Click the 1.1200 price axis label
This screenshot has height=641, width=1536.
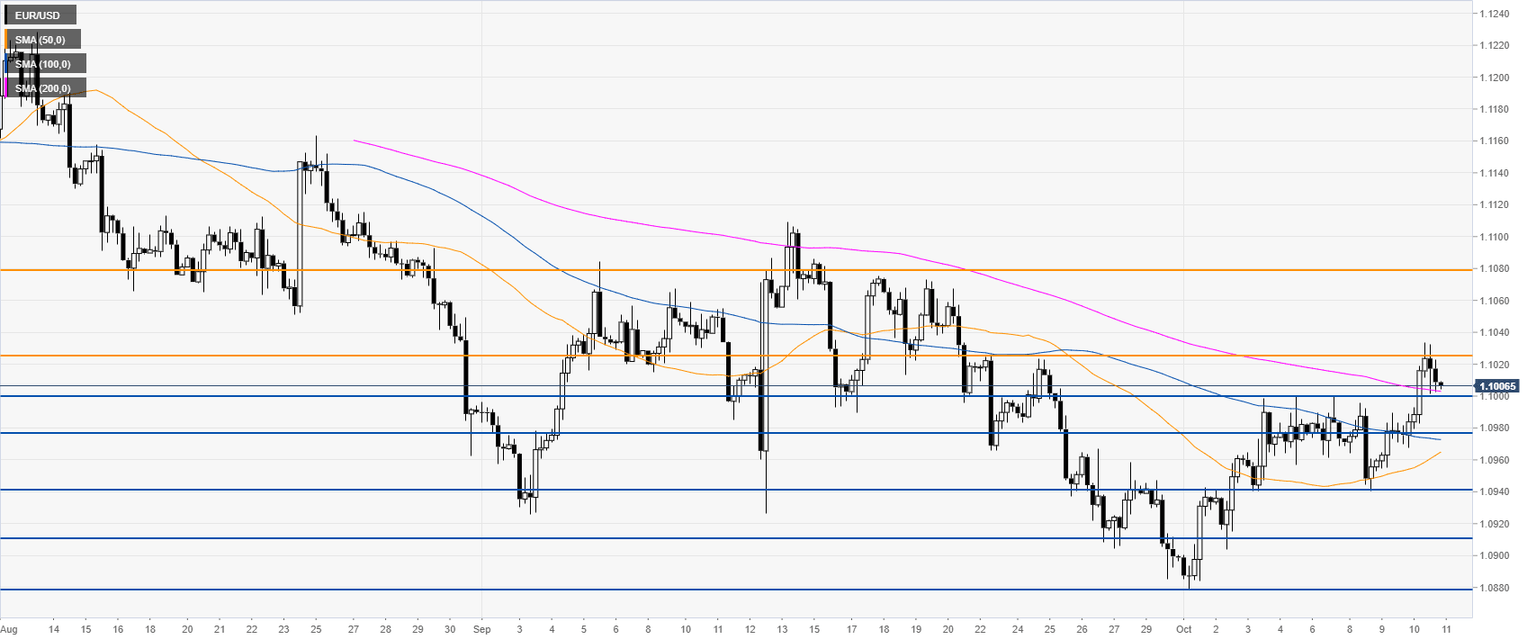tap(1497, 77)
